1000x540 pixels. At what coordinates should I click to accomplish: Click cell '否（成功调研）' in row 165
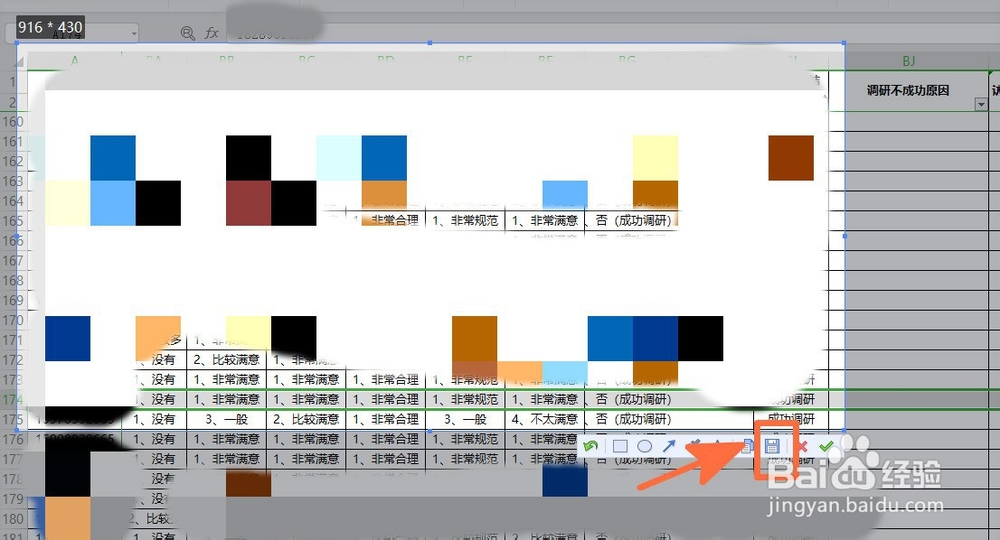(633, 221)
